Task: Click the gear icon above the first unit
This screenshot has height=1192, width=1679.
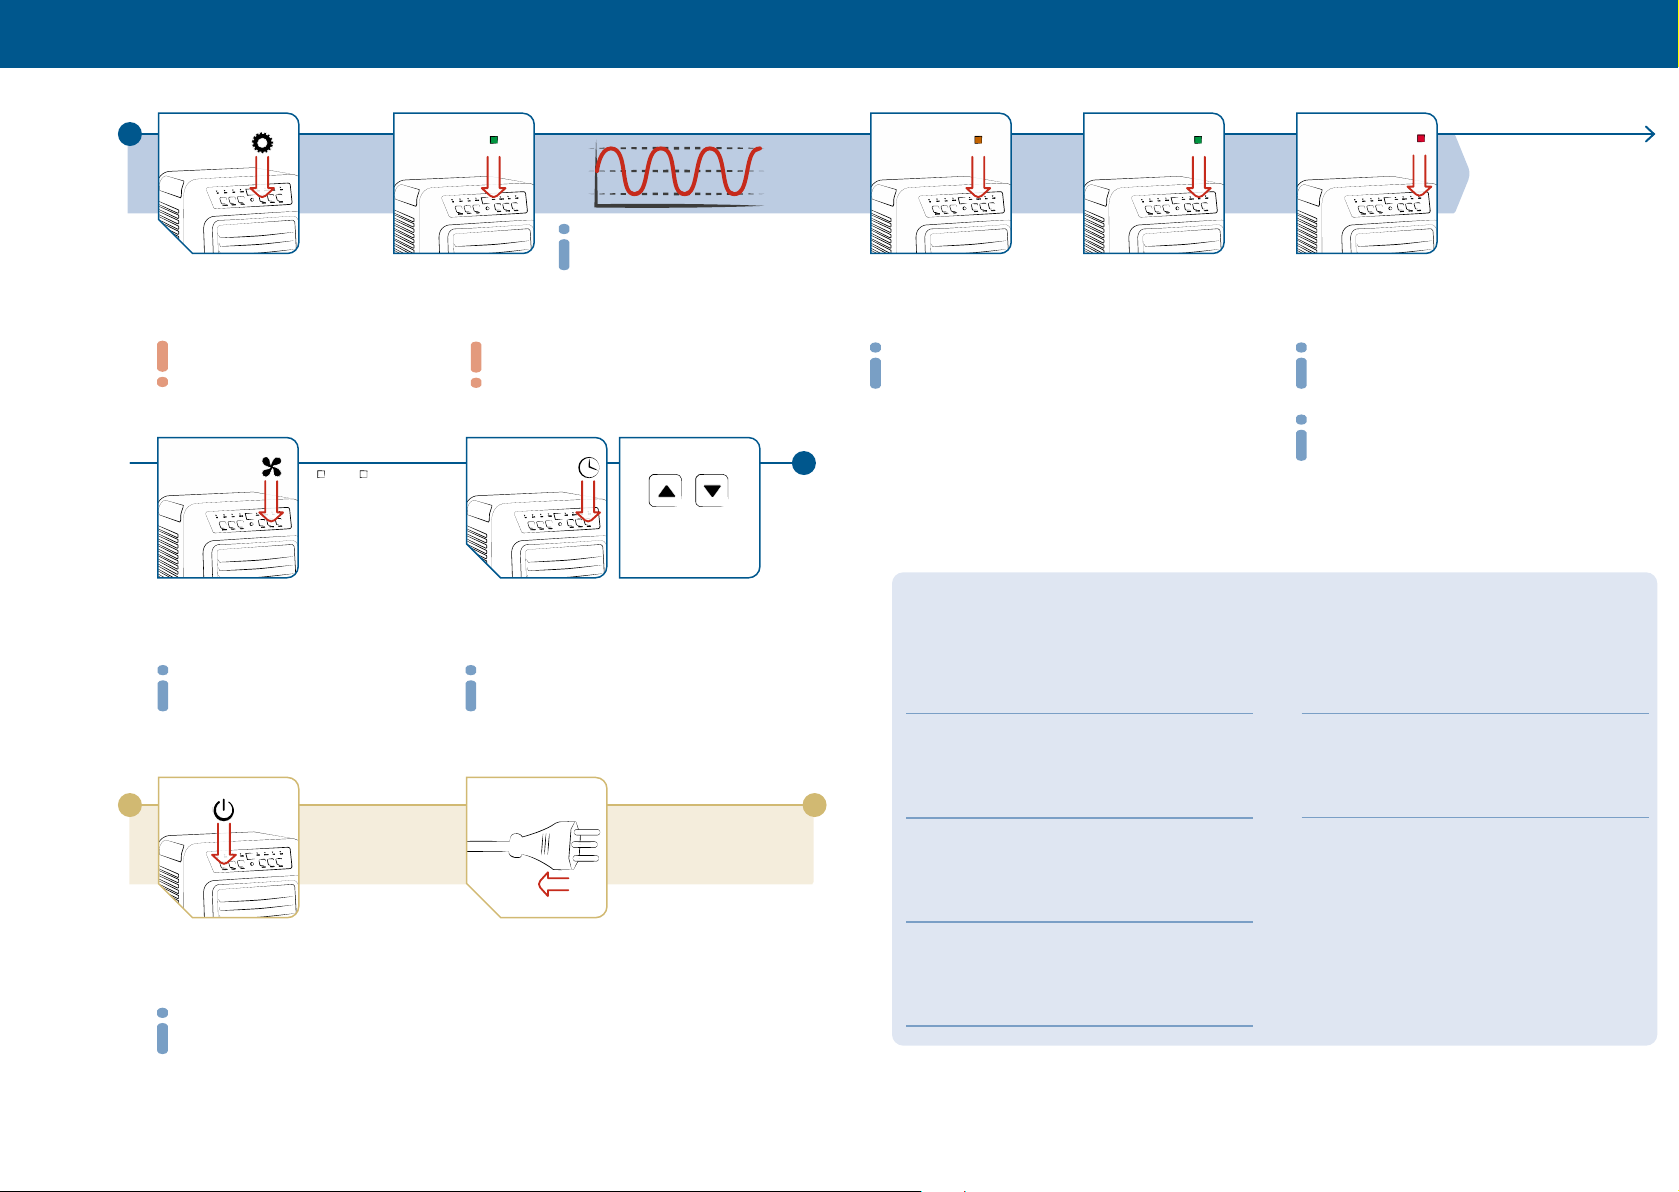Action: [262, 143]
